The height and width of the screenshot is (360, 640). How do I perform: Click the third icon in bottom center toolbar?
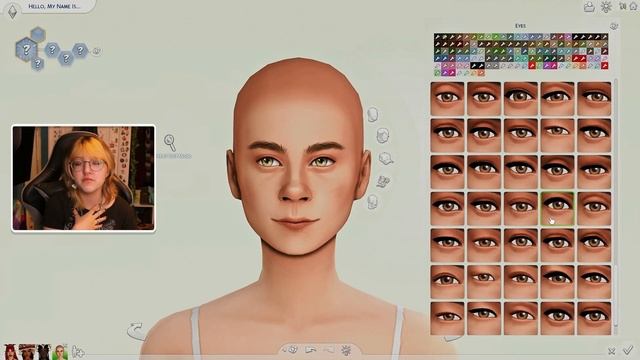pos(329,350)
